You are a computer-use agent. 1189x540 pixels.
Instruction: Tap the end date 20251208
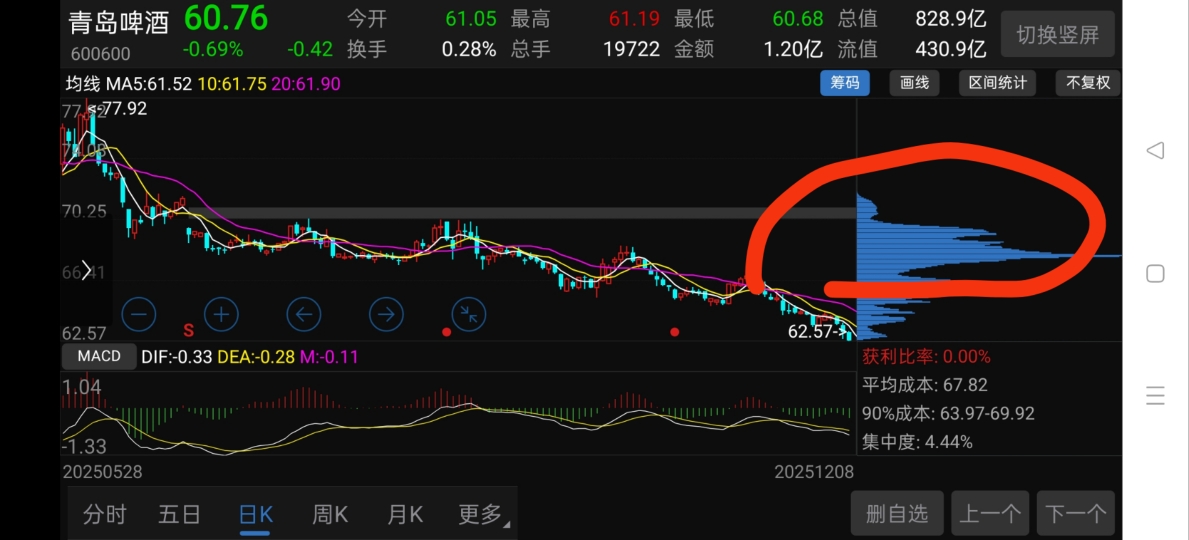tap(814, 472)
